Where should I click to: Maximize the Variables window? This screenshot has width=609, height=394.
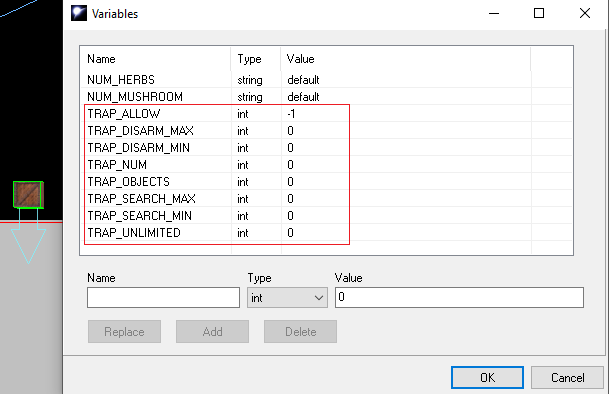click(539, 14)
